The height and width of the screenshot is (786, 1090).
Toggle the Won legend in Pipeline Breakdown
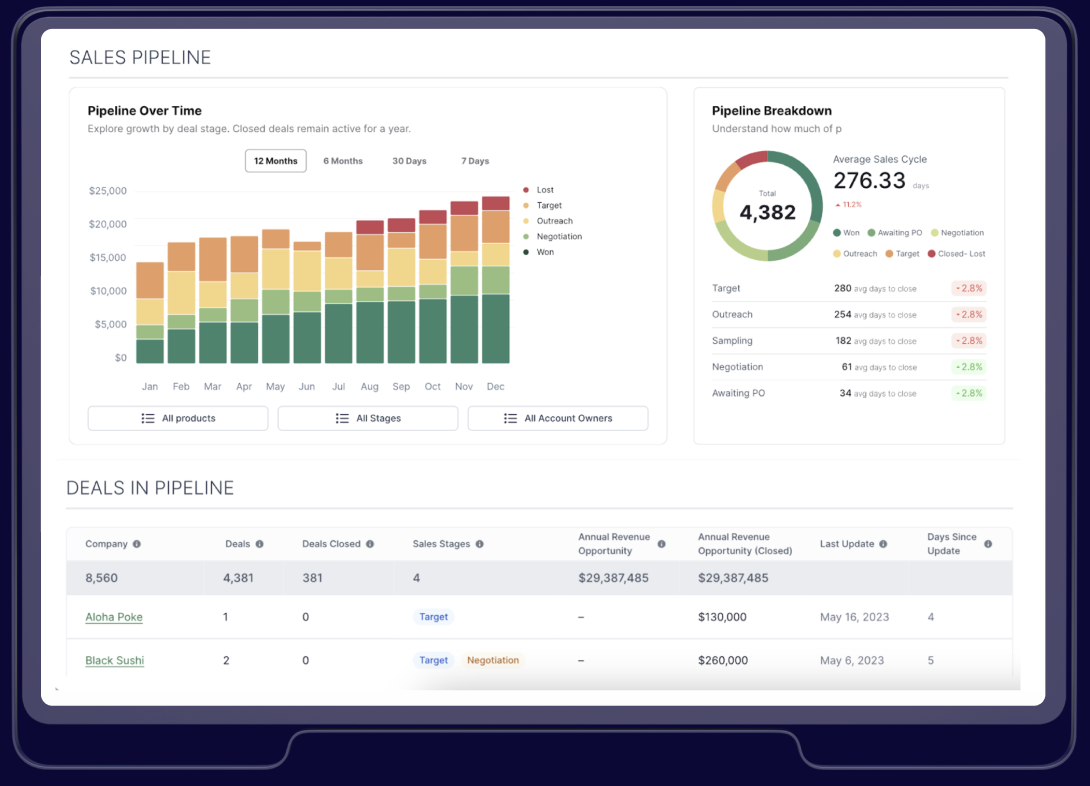click(845, 233)
